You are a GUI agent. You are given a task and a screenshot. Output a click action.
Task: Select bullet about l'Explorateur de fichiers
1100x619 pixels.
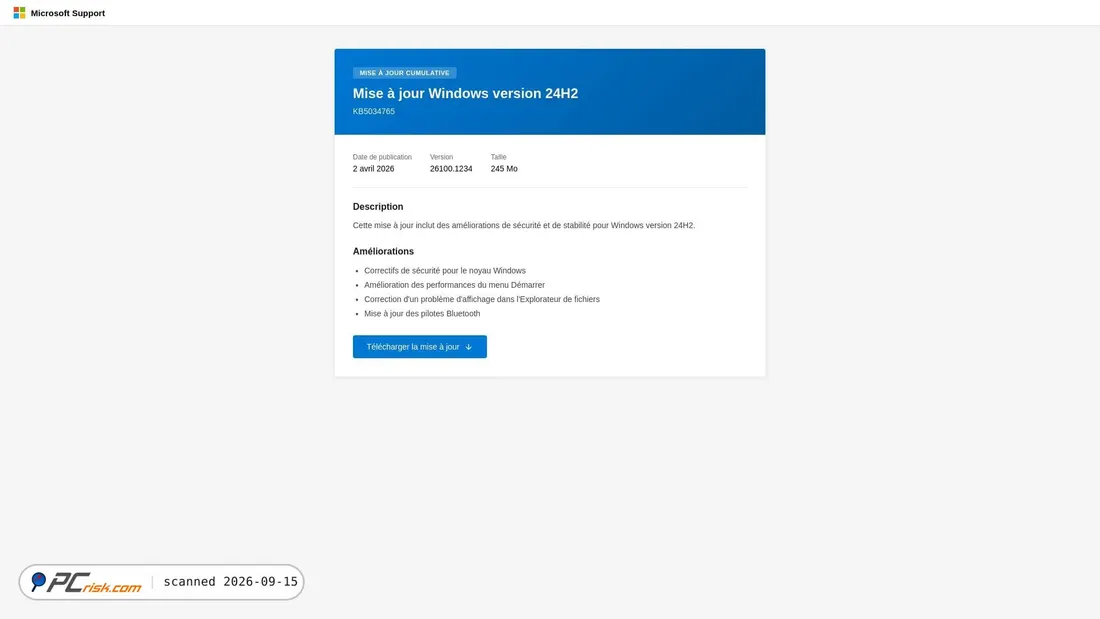click(482, 300)
